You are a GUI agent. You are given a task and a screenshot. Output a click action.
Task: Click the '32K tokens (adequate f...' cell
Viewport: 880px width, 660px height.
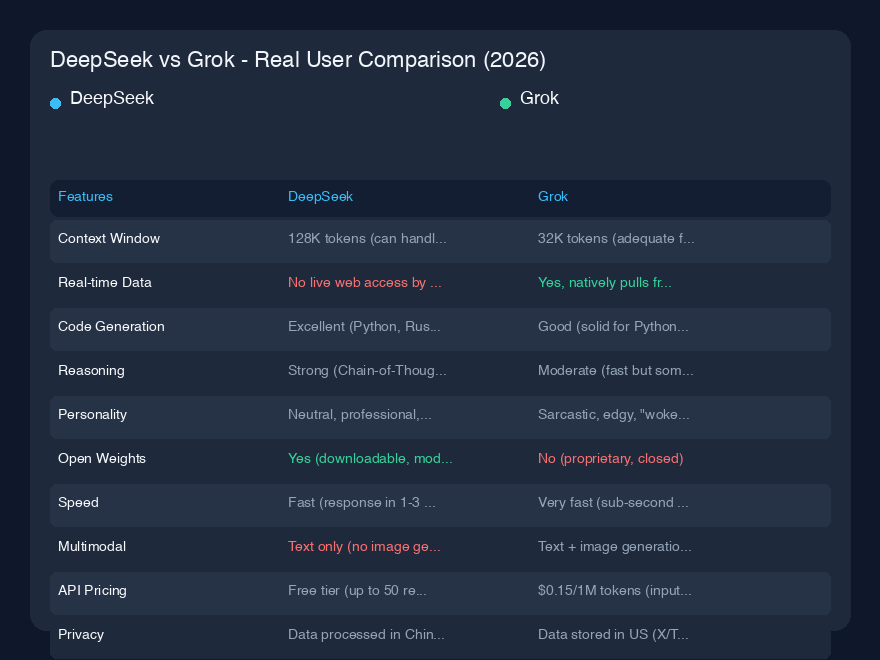point(616,239)
